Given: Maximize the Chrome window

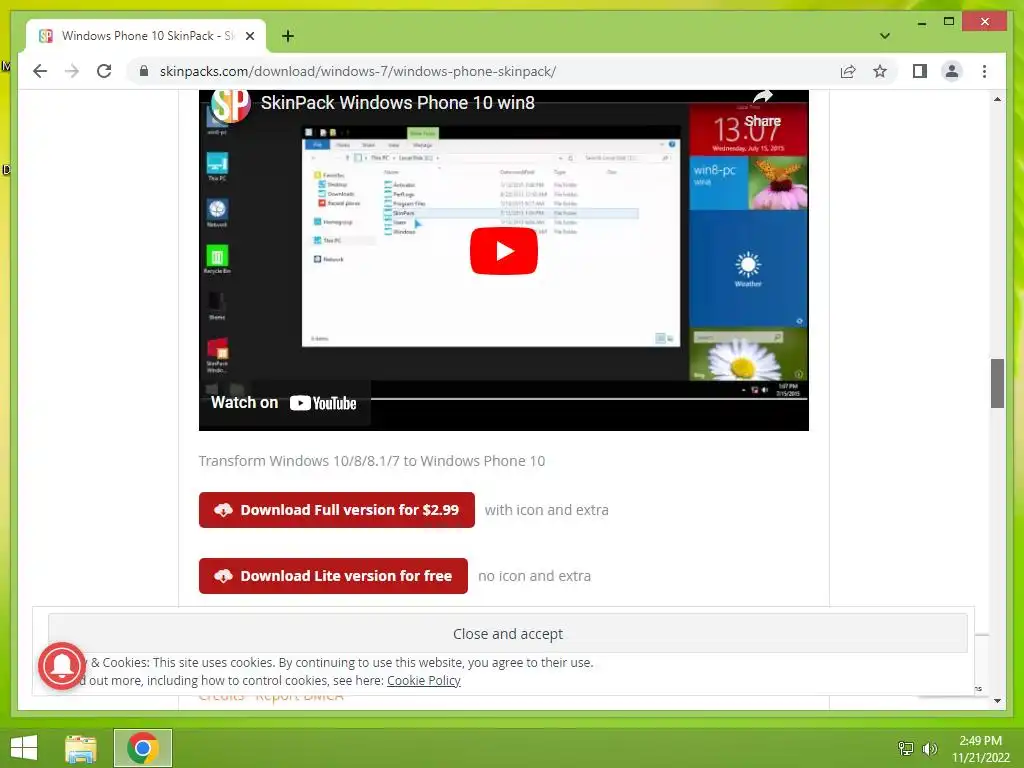Looking at the screenshot, I should [x=949, y=22].
